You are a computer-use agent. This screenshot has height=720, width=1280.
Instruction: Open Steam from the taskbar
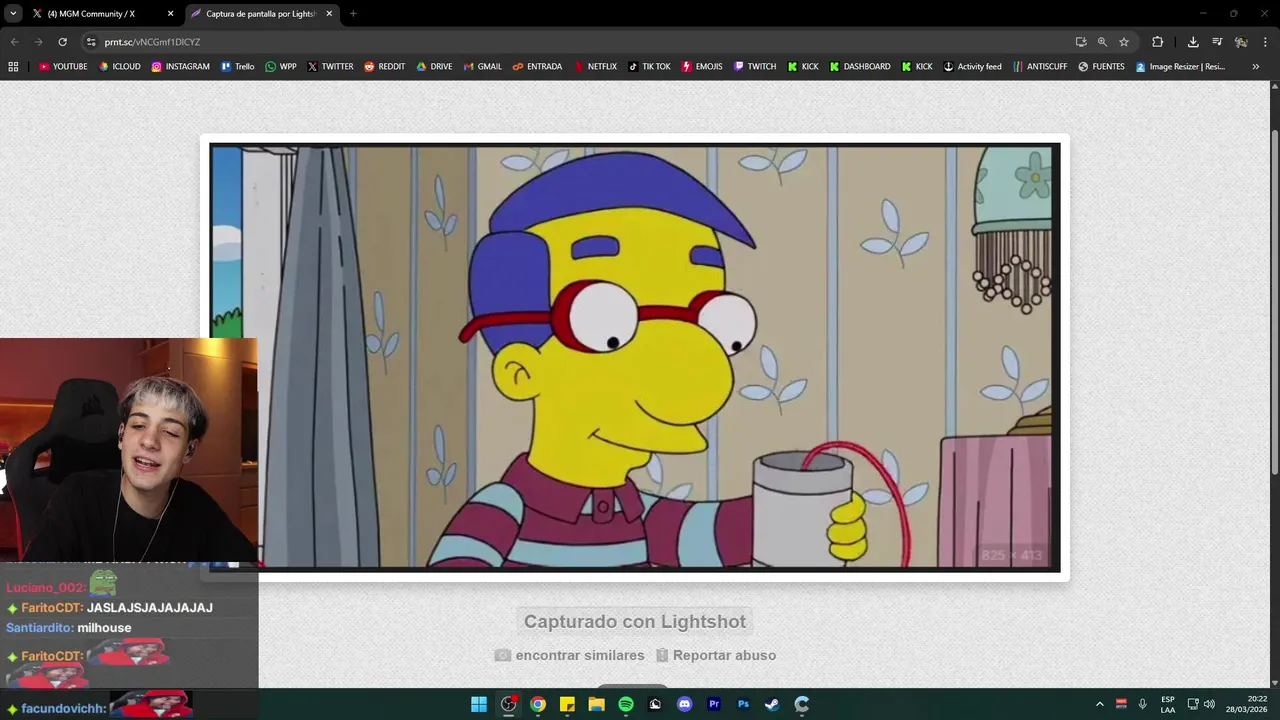tap(772, 704)
